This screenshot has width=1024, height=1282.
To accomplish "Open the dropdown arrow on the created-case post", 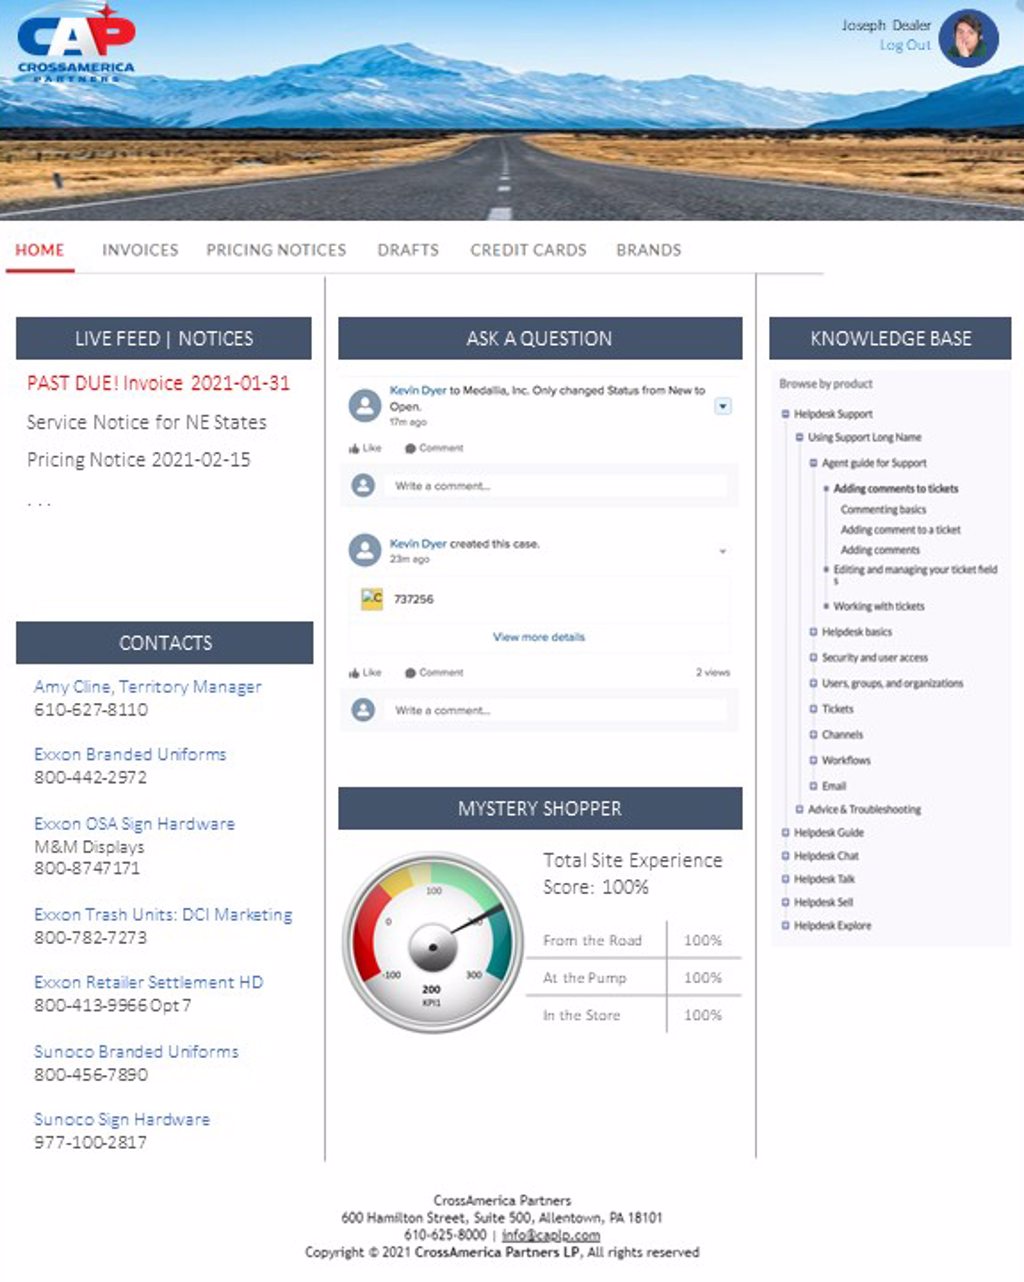I will (x=723, y=551).
